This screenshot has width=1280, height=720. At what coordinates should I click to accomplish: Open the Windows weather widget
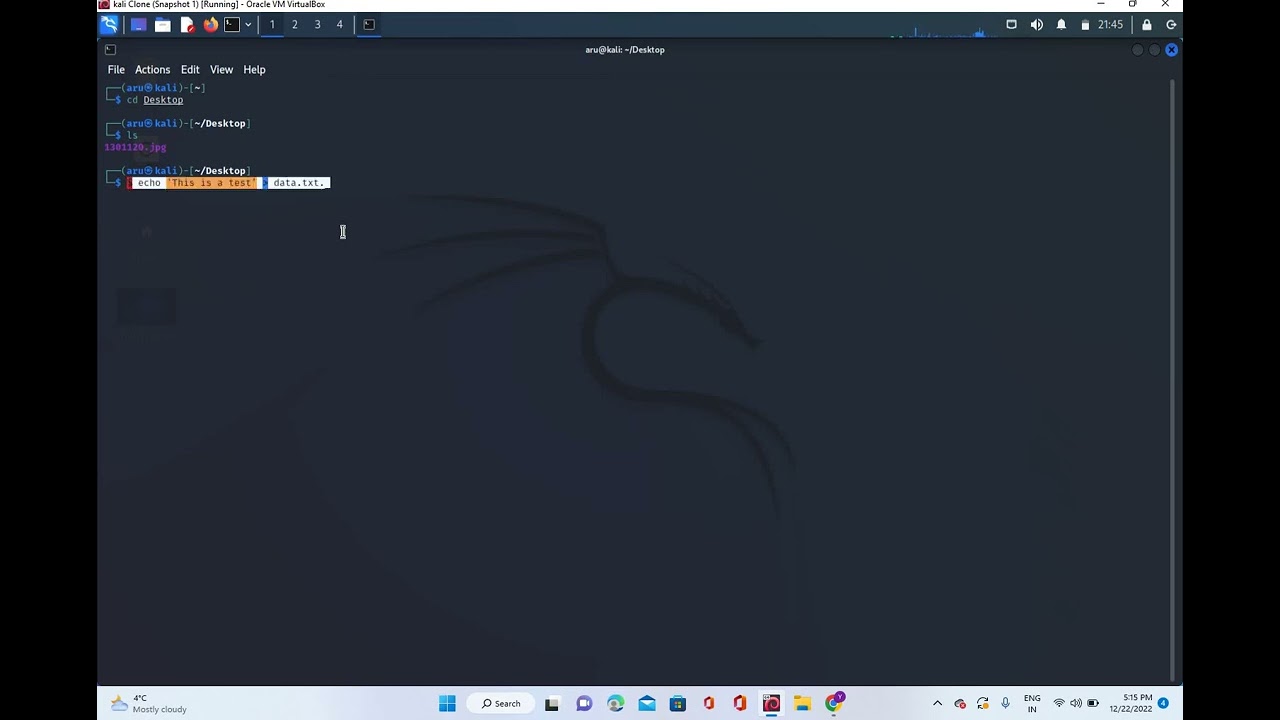pyautogui.click(x=148, y=703)
